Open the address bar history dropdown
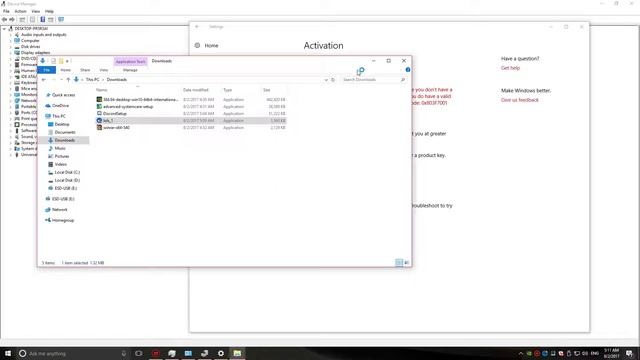Screen dimensions: 640x360 pyautogui.click(x=326, y=80)
